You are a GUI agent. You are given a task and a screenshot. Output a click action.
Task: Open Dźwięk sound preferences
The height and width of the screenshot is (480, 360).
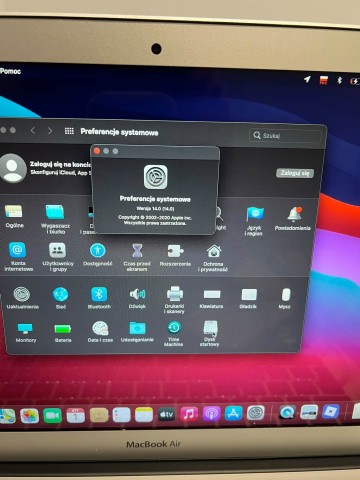(x=137, y=297)
